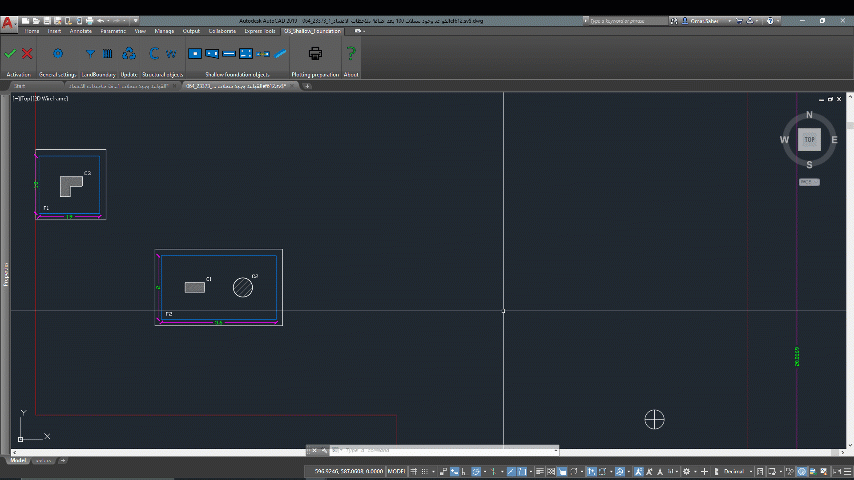Viewport: 854px width, 480px height.
Task: Click the command line input field
Action: pyautogui.click(x=443, y=451)
